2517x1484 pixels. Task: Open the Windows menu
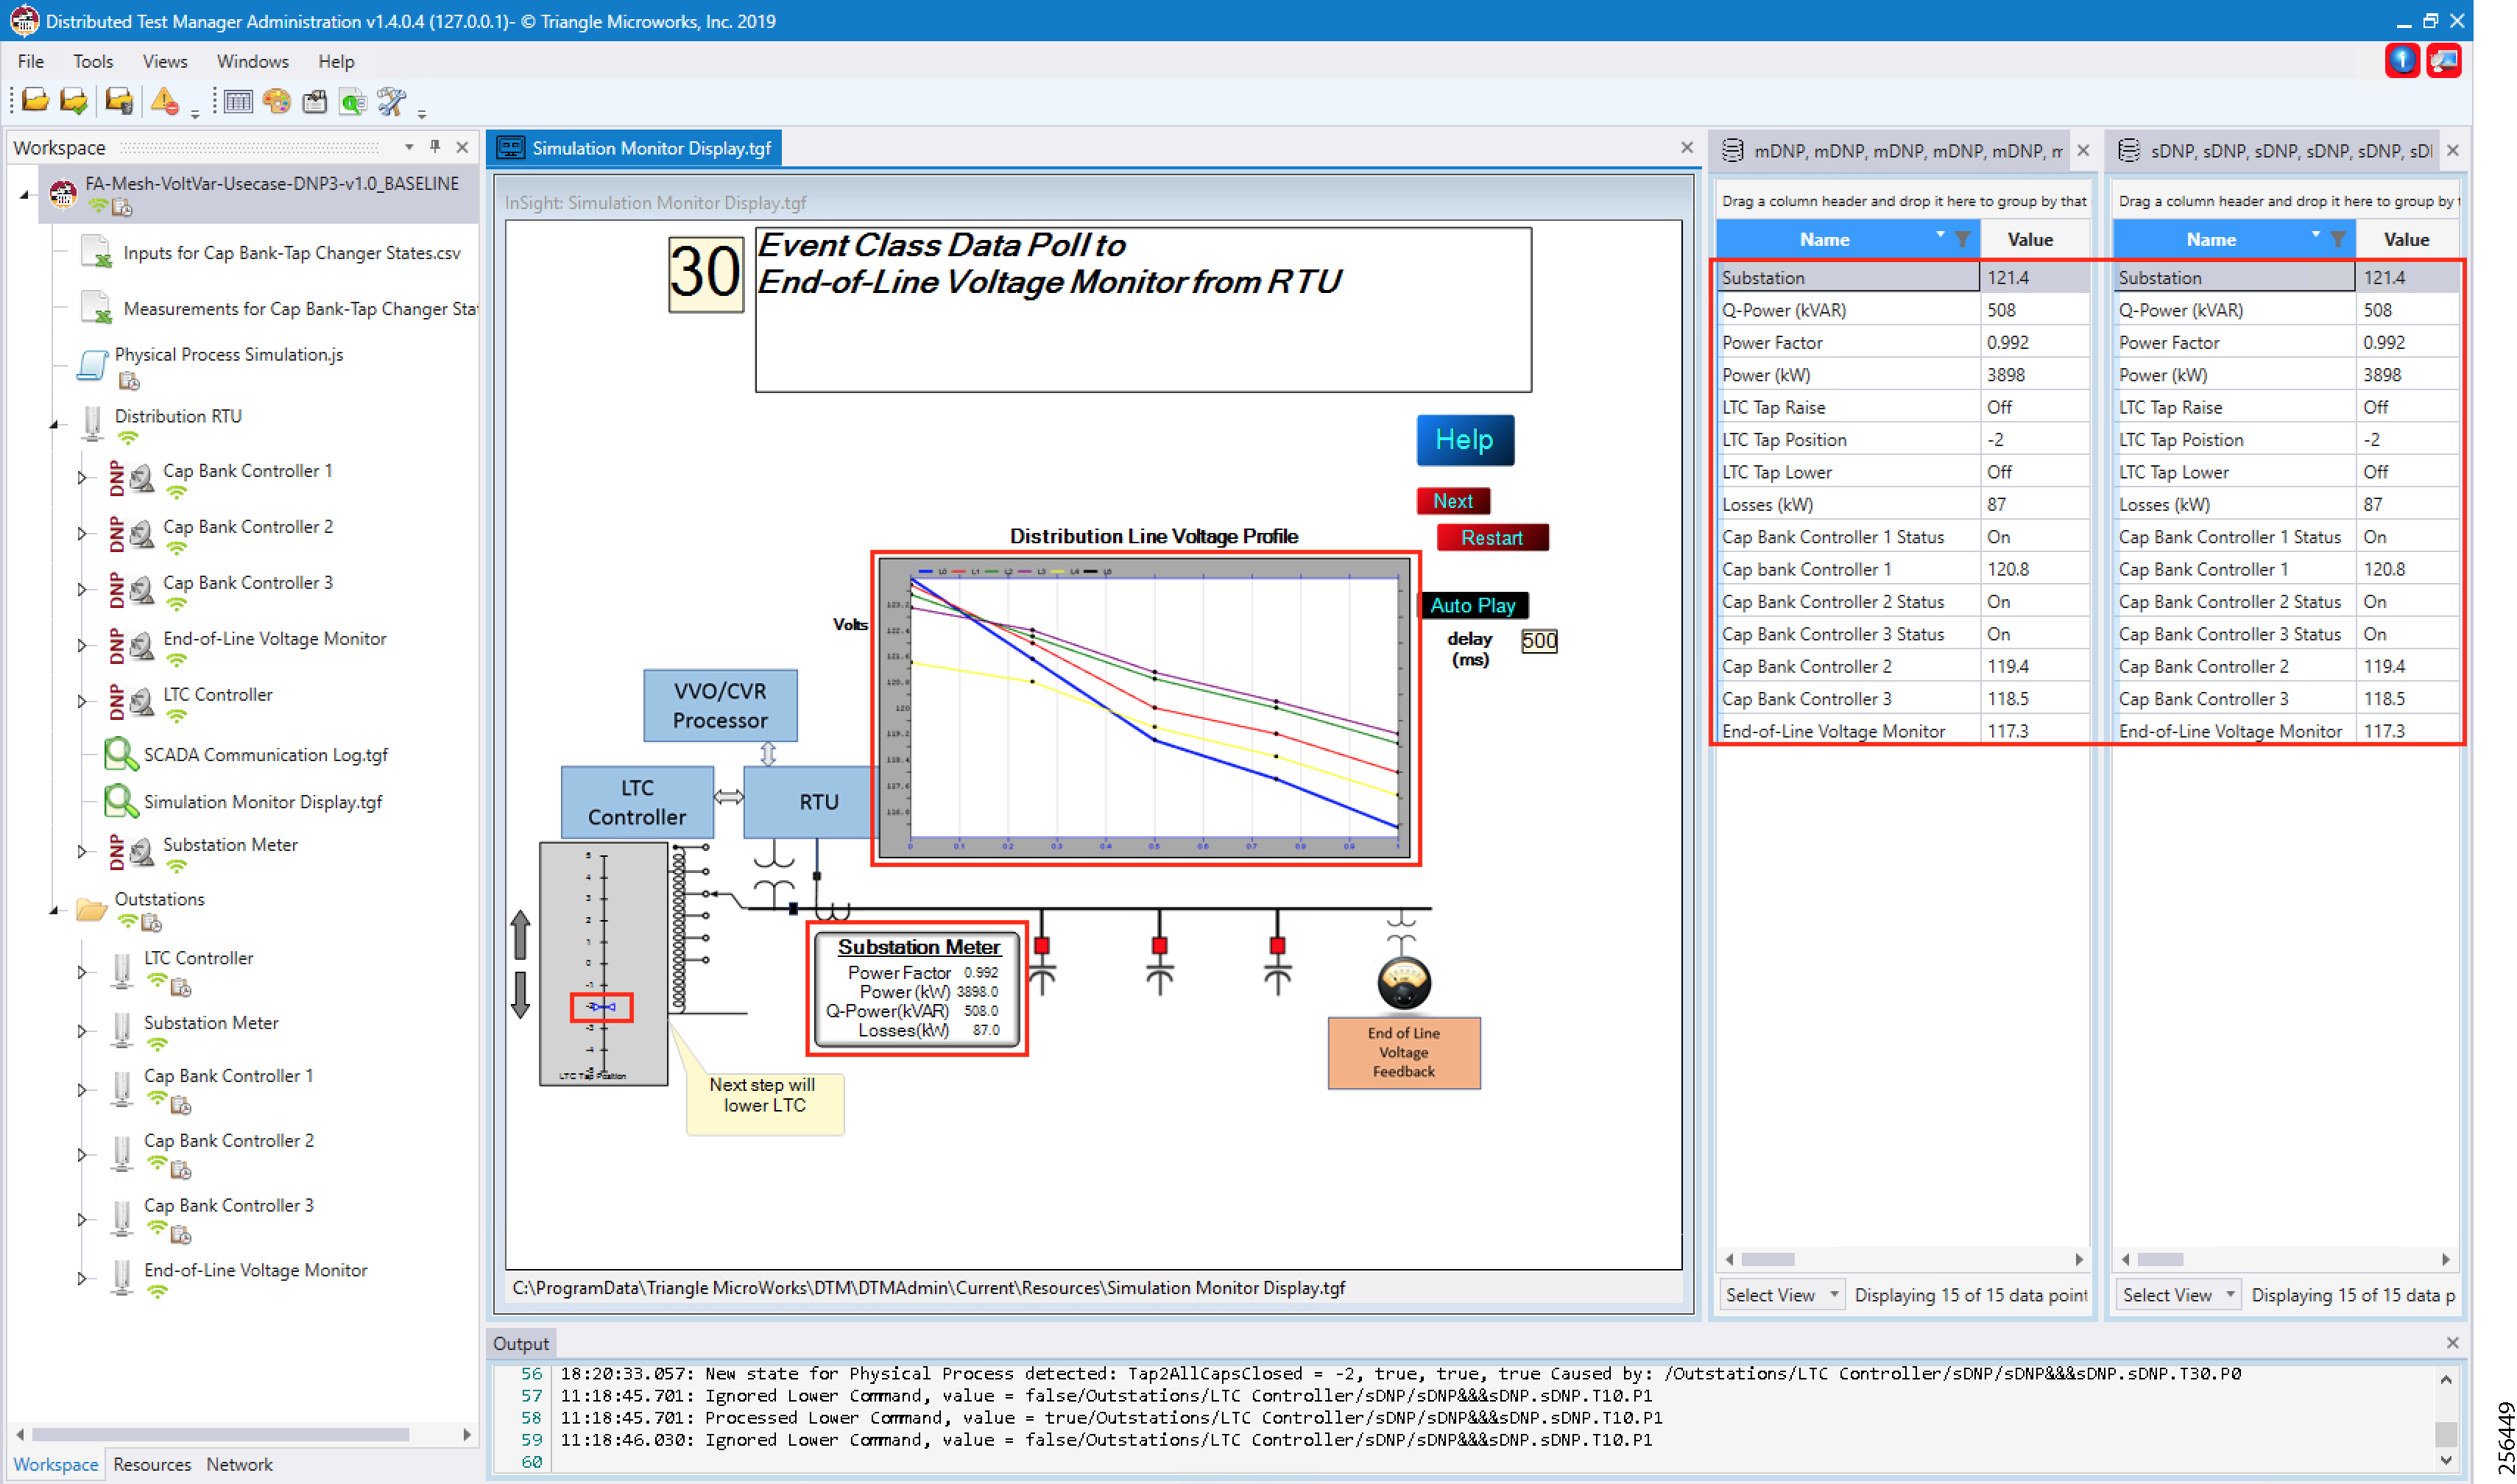pyautogui.click(x=253, y=61)
